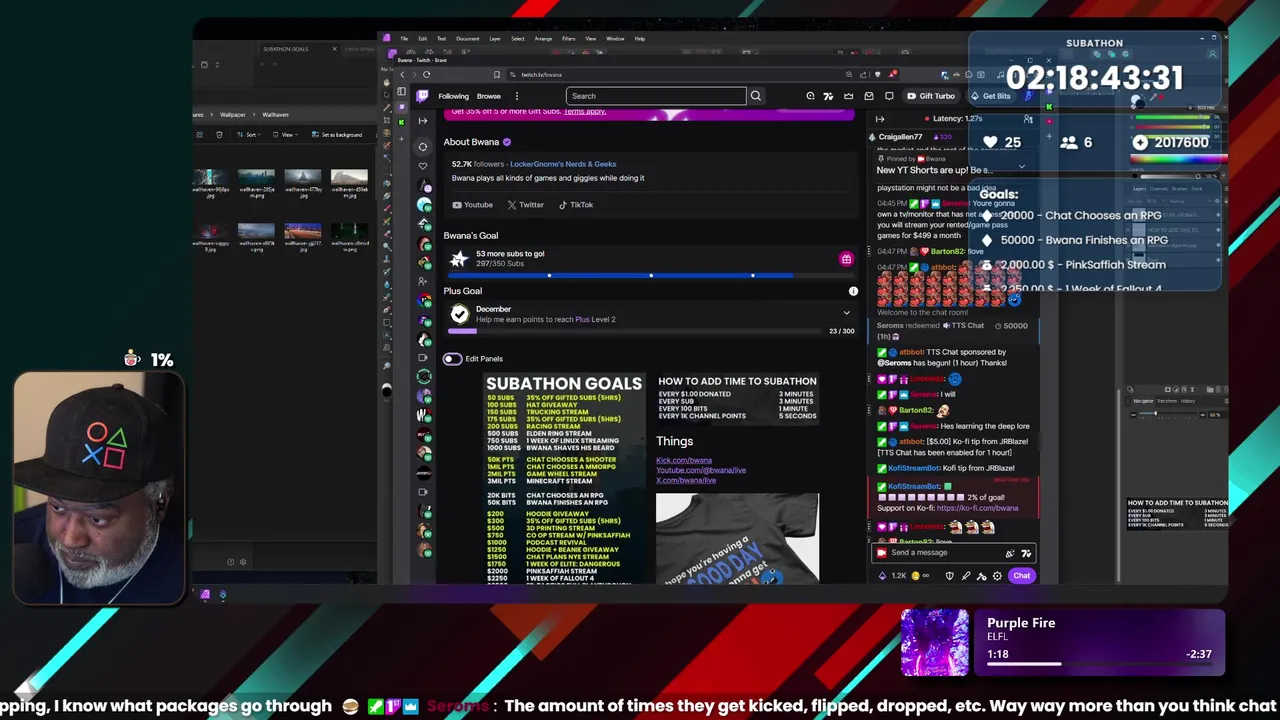This screenshot has height=720, width=1280.
Task: Toggle the Edit Panels switch
Action: (x=452, y=359)
